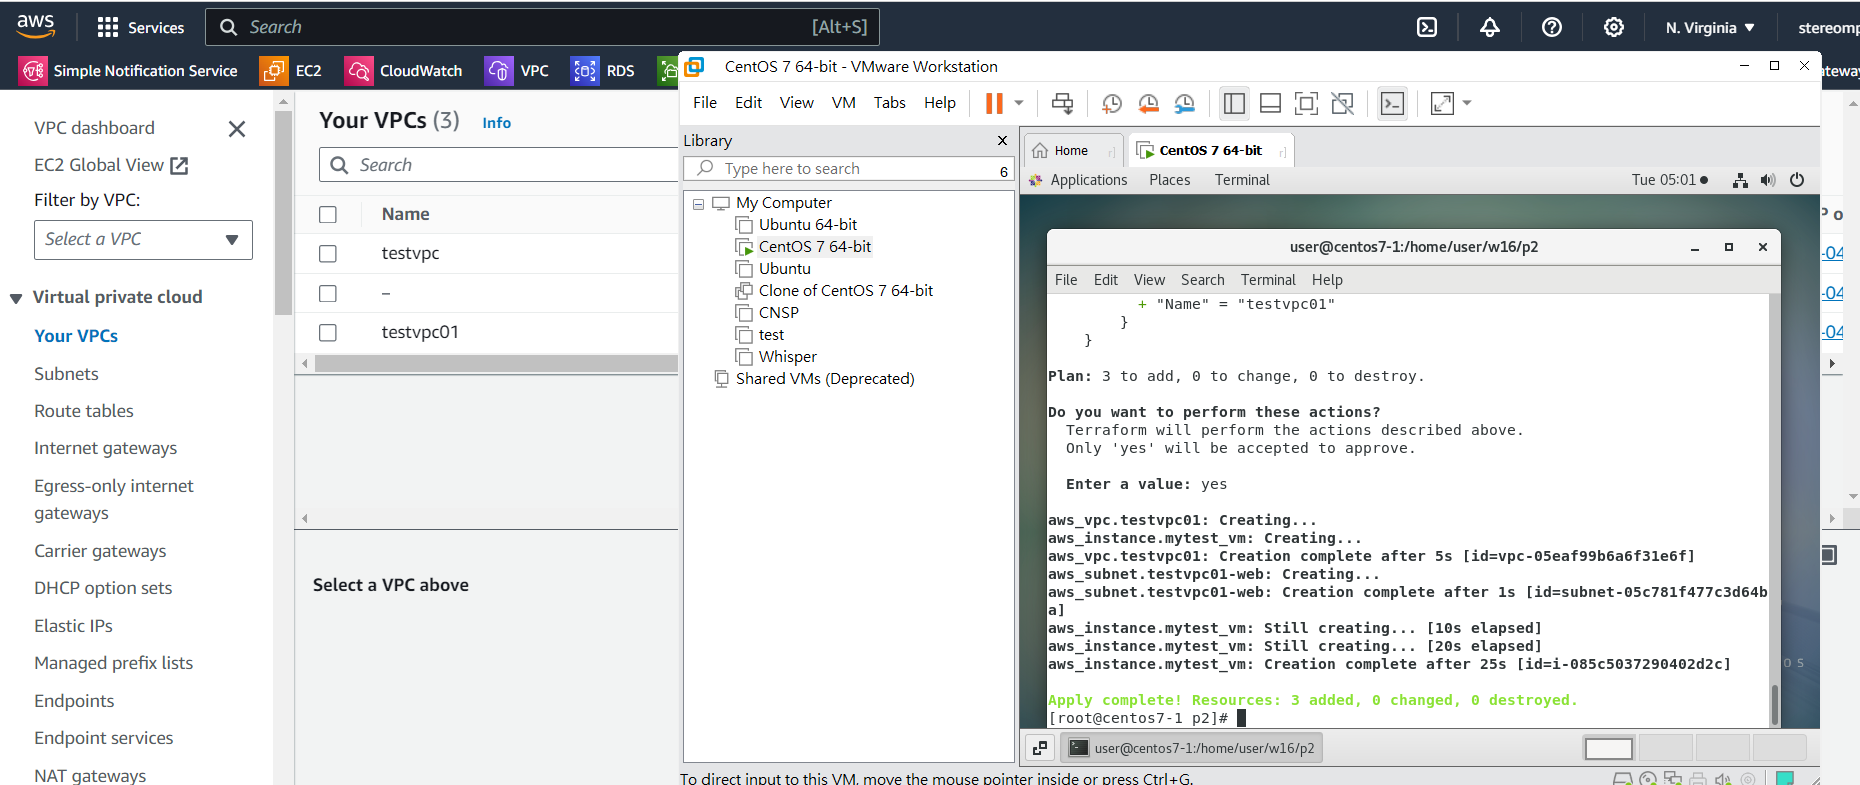This screenshot has width=1860, height=785.
Task: Click the CentOS show-windows button in the bottom bar
Action: 1040,748
